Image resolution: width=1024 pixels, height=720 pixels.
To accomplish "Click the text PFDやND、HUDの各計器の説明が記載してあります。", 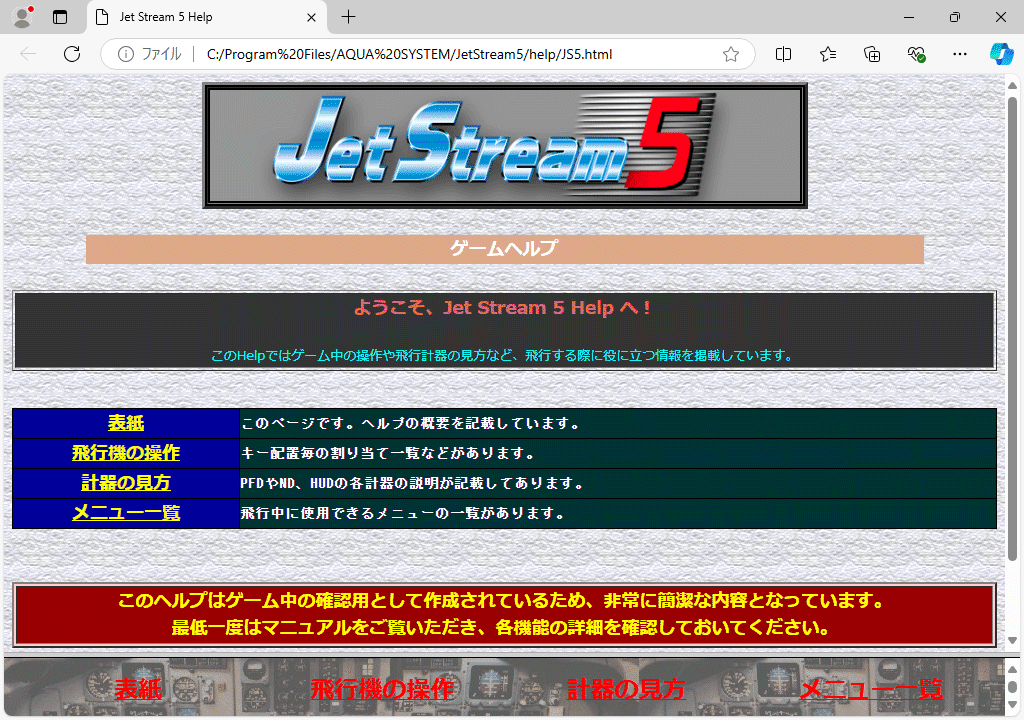I will (411, 483).
